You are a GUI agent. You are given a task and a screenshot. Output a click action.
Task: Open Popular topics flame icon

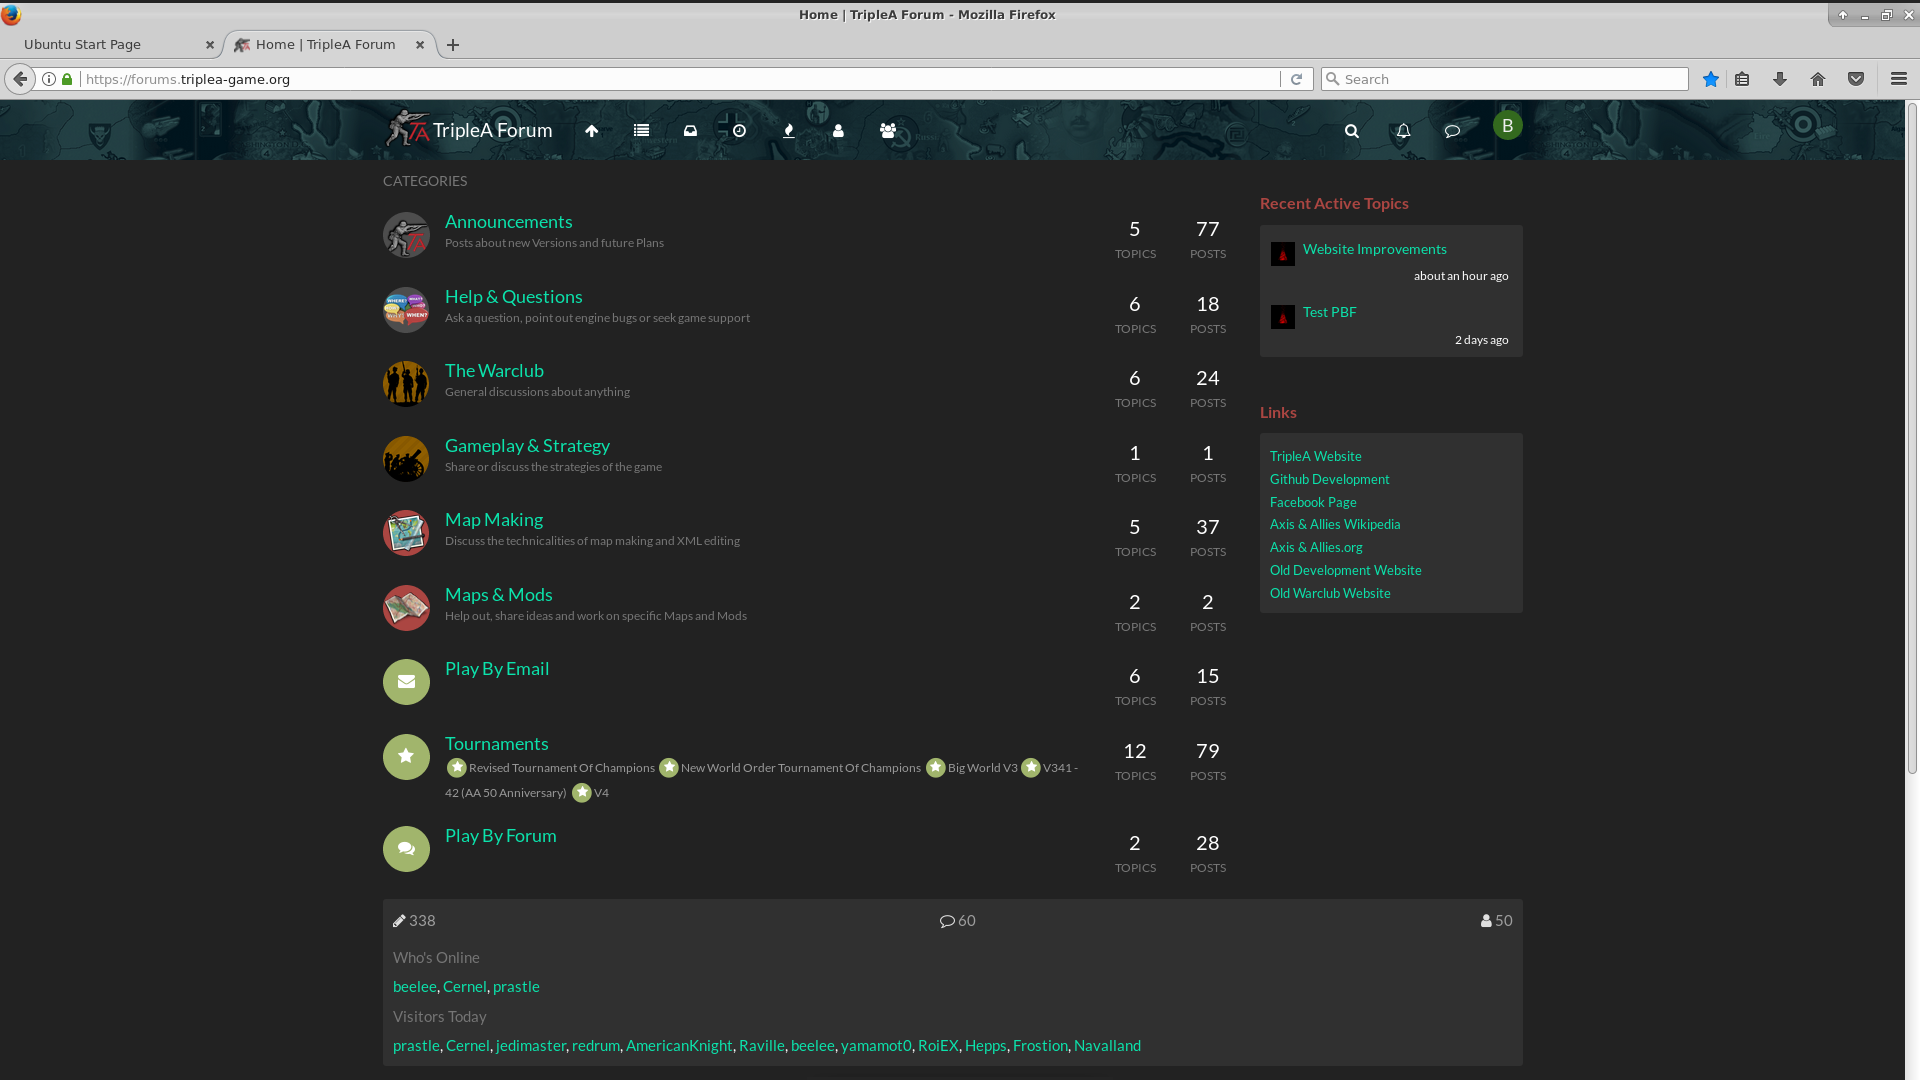tap(788, 131)
